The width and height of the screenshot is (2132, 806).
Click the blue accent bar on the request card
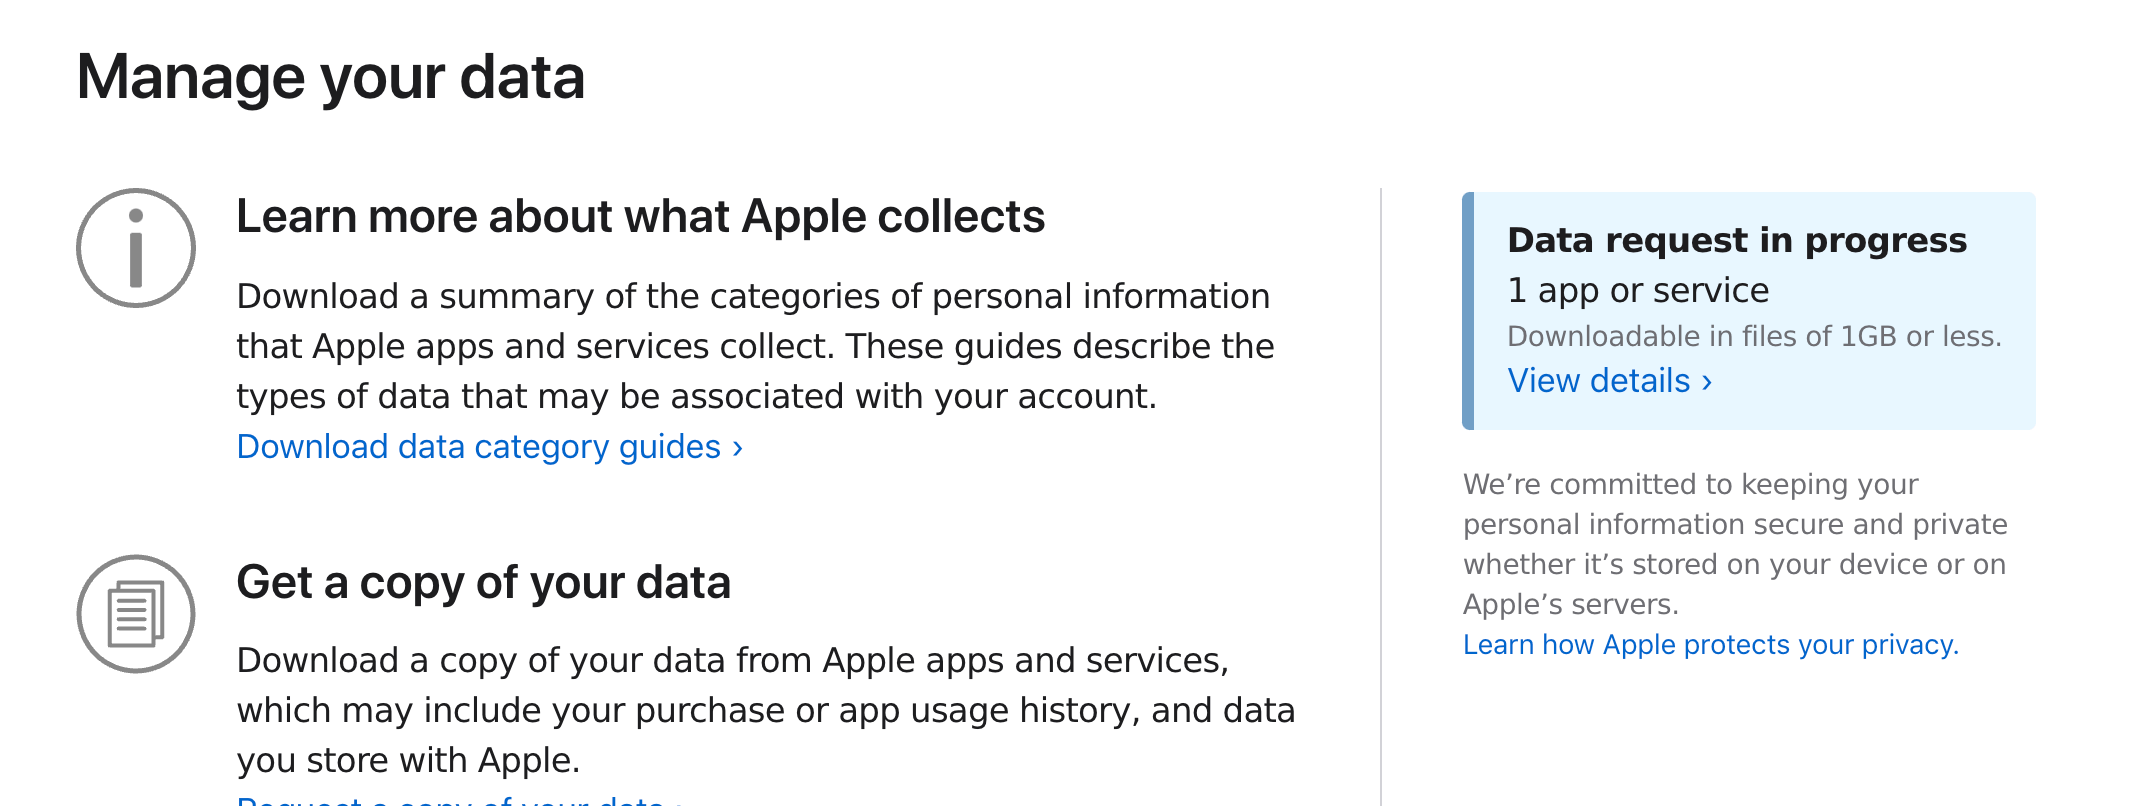[1468, 311]
